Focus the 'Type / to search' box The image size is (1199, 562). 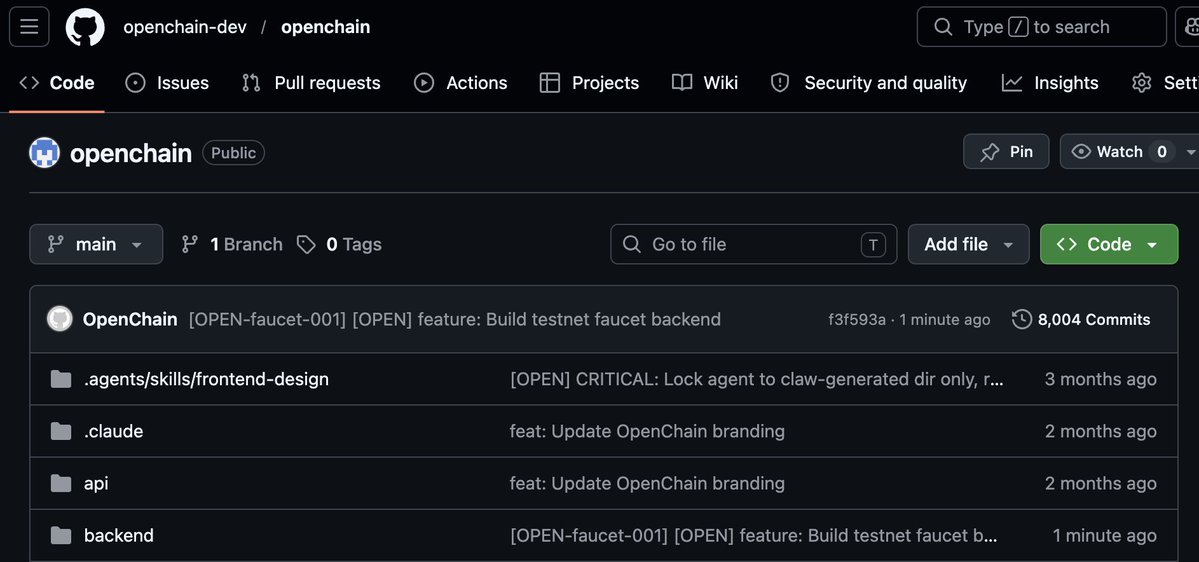[1041, 27]
